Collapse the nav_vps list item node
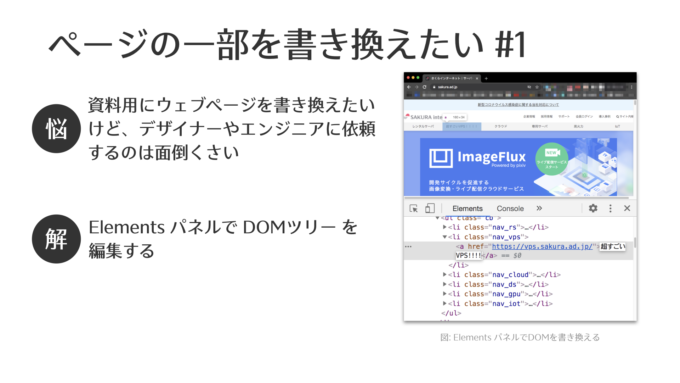 (x=445, y=237)
